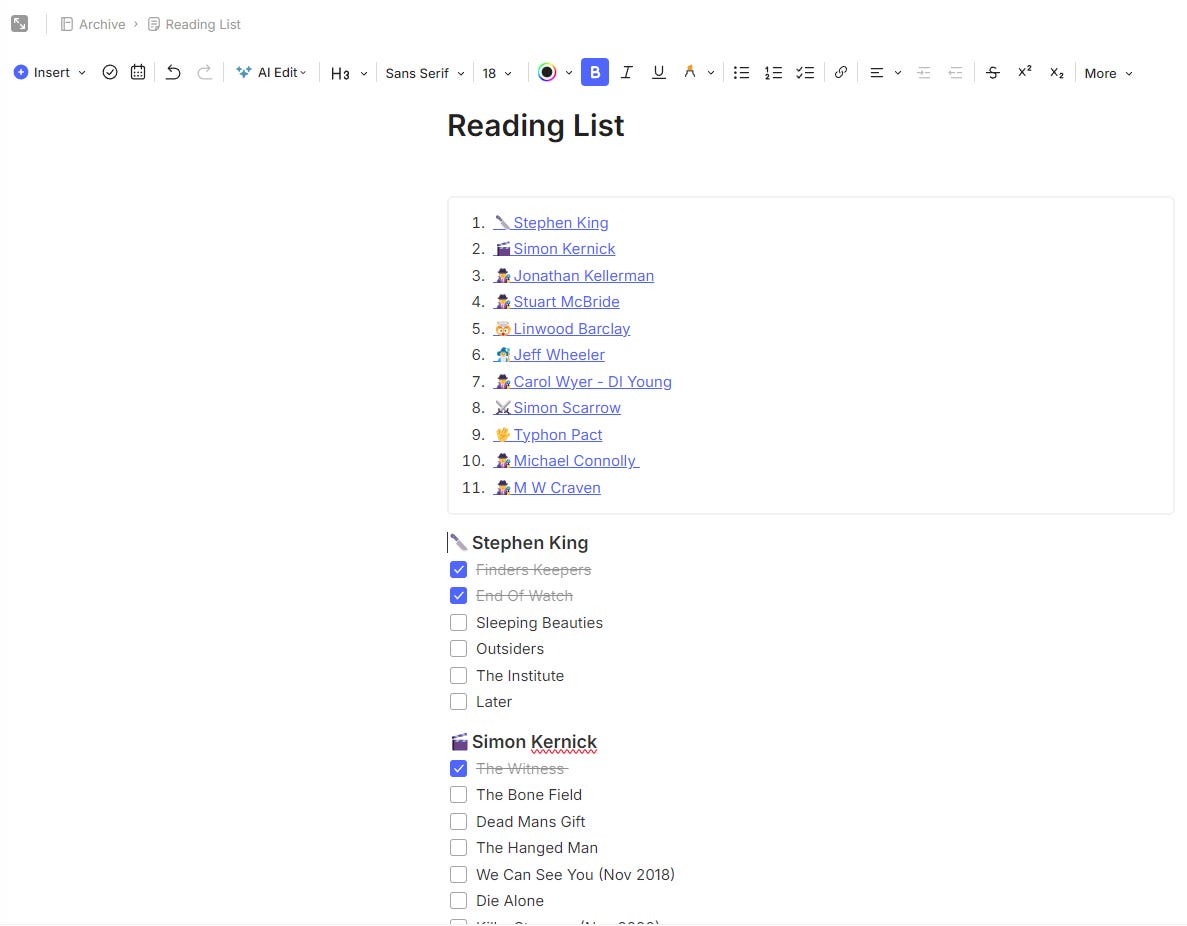The width and height of the screenshot is (1187, 926).
Task: Uncheck End Of Watch checkbox
Action: click(x=458, y=596)
